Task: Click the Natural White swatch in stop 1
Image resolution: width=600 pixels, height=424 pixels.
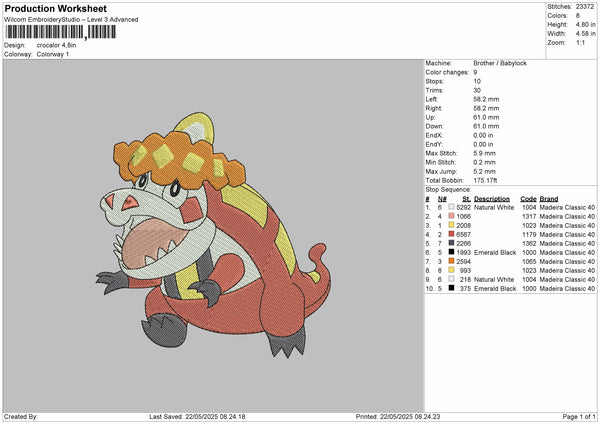Action: tap(452, 207)
